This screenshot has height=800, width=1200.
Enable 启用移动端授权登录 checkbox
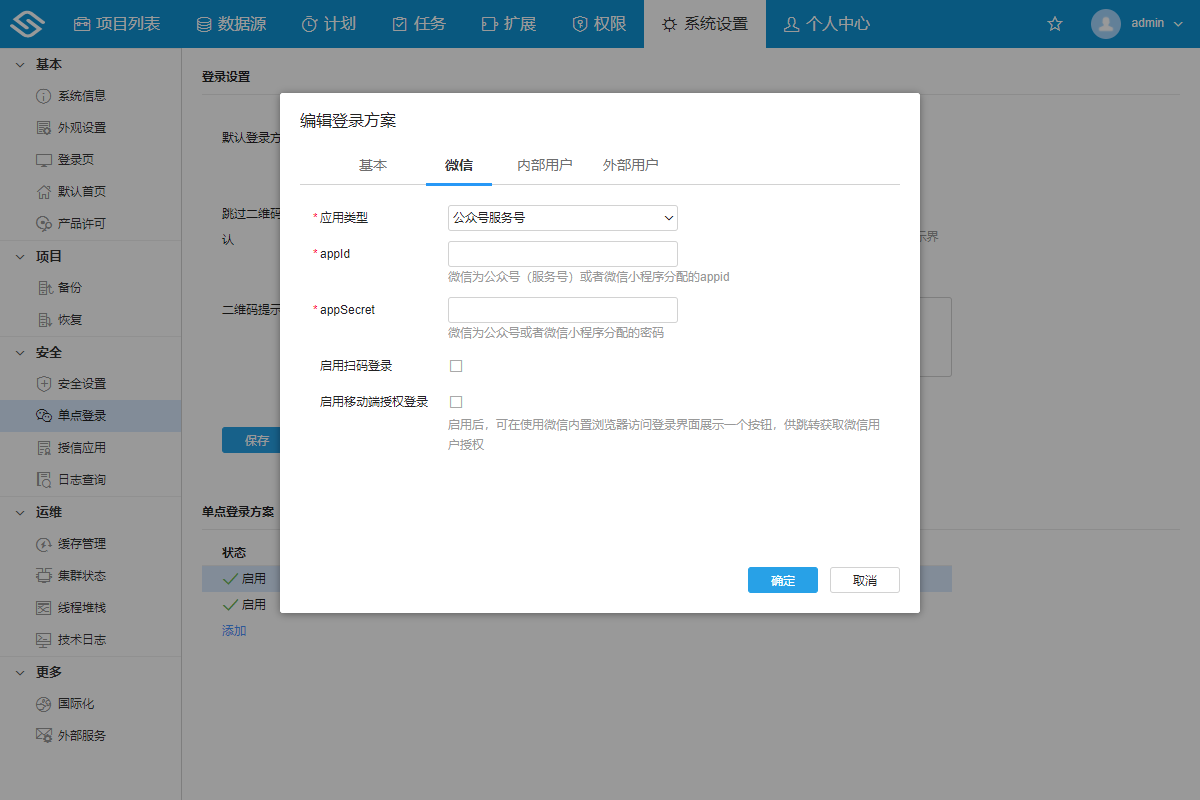[456, 400]
